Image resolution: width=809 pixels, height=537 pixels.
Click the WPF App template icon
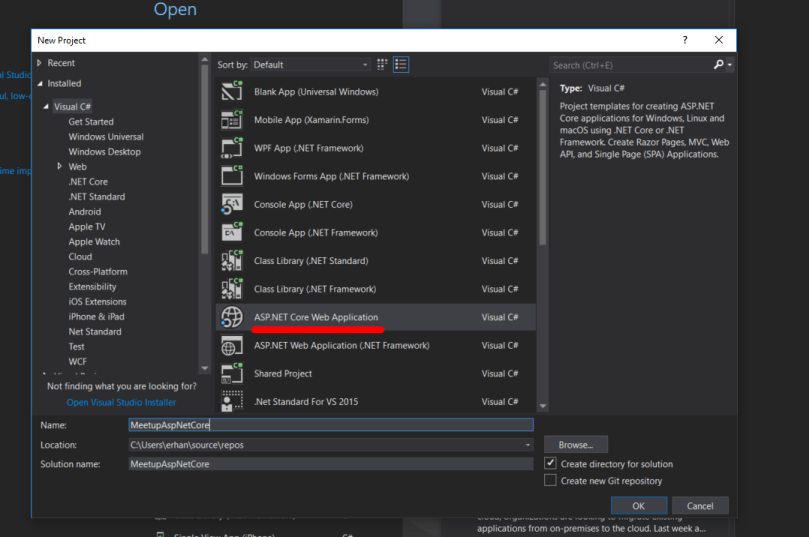pos(232,148)
